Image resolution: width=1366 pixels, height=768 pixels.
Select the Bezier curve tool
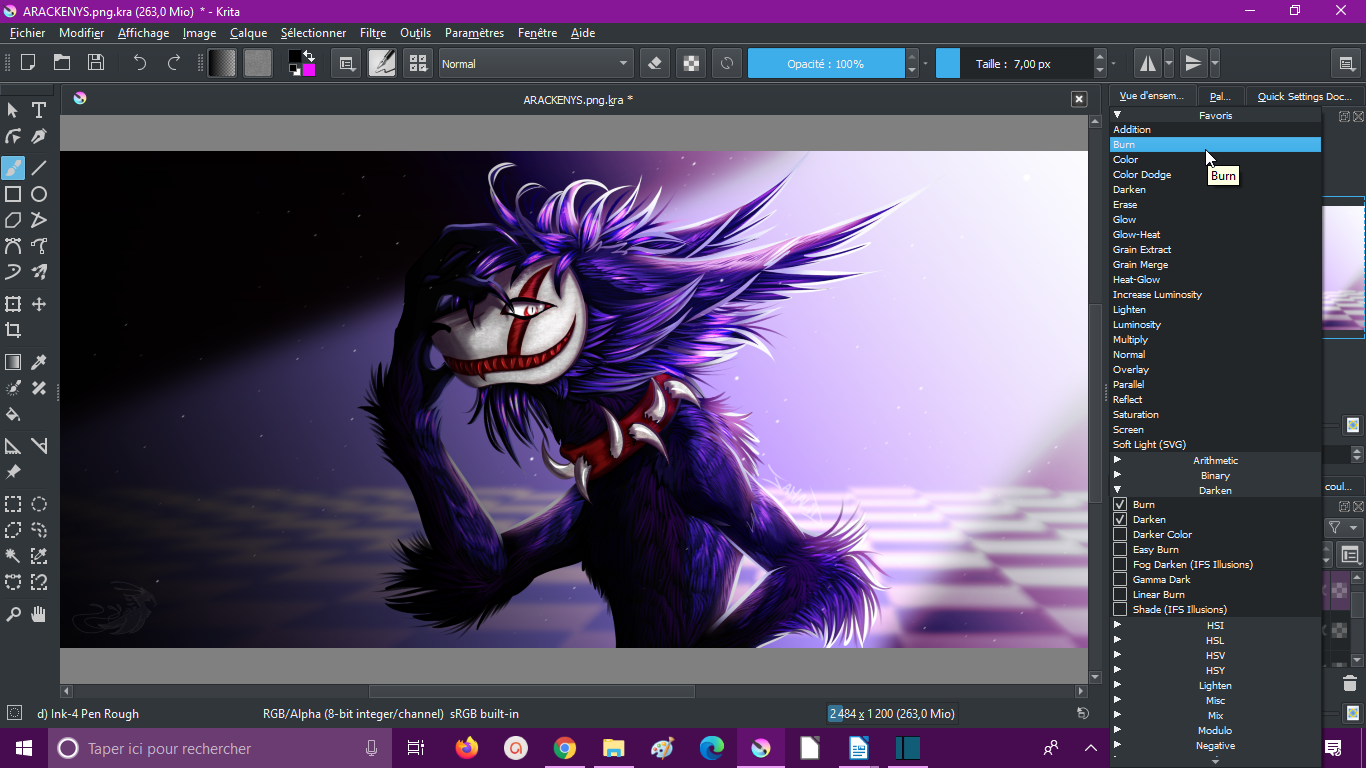13,246
